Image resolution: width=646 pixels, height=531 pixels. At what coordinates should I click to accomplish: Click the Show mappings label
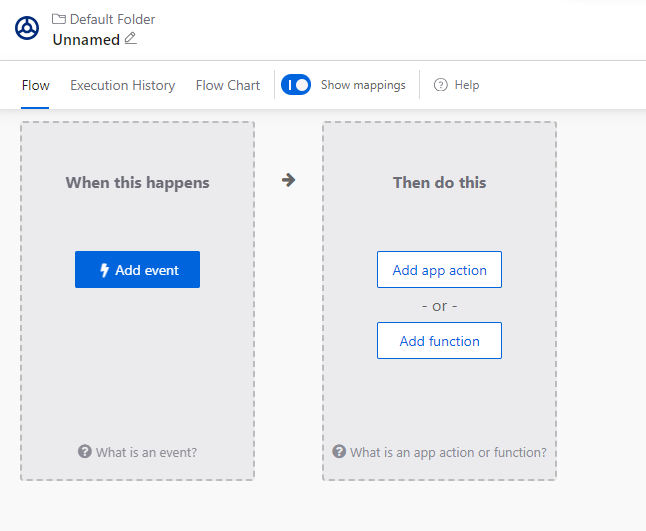pyautogui.click(x=363, y=85)
